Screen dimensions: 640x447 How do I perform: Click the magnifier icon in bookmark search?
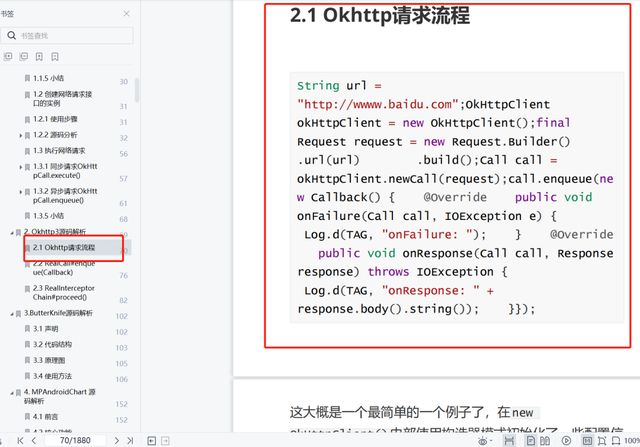tap(11, 36)
